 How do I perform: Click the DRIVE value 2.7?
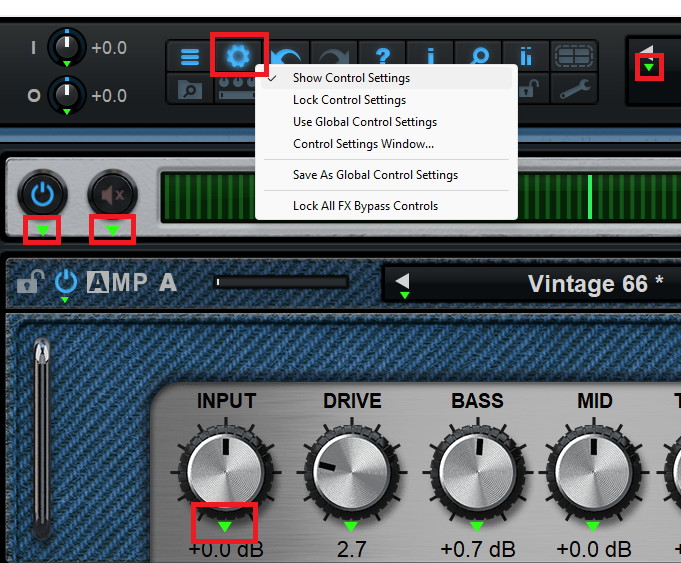[x=351, y=550]
